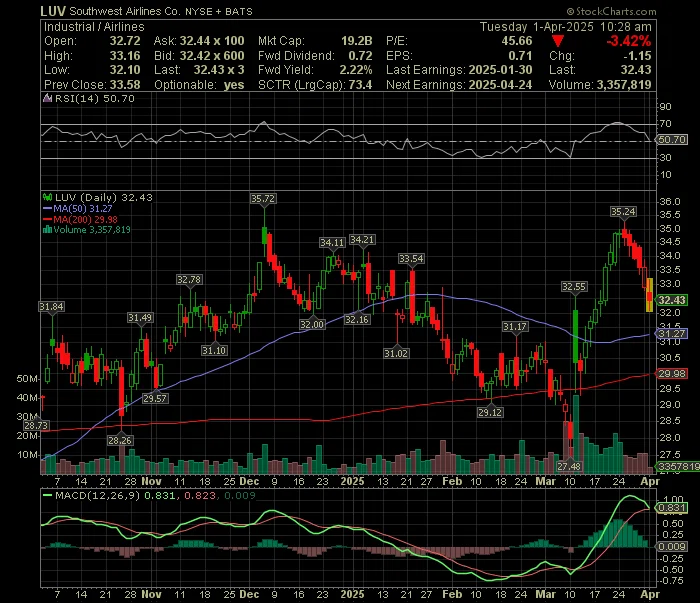Click the 29.12 low price label
Viewport: 700px width, 603px height.
tap(490, 412)
